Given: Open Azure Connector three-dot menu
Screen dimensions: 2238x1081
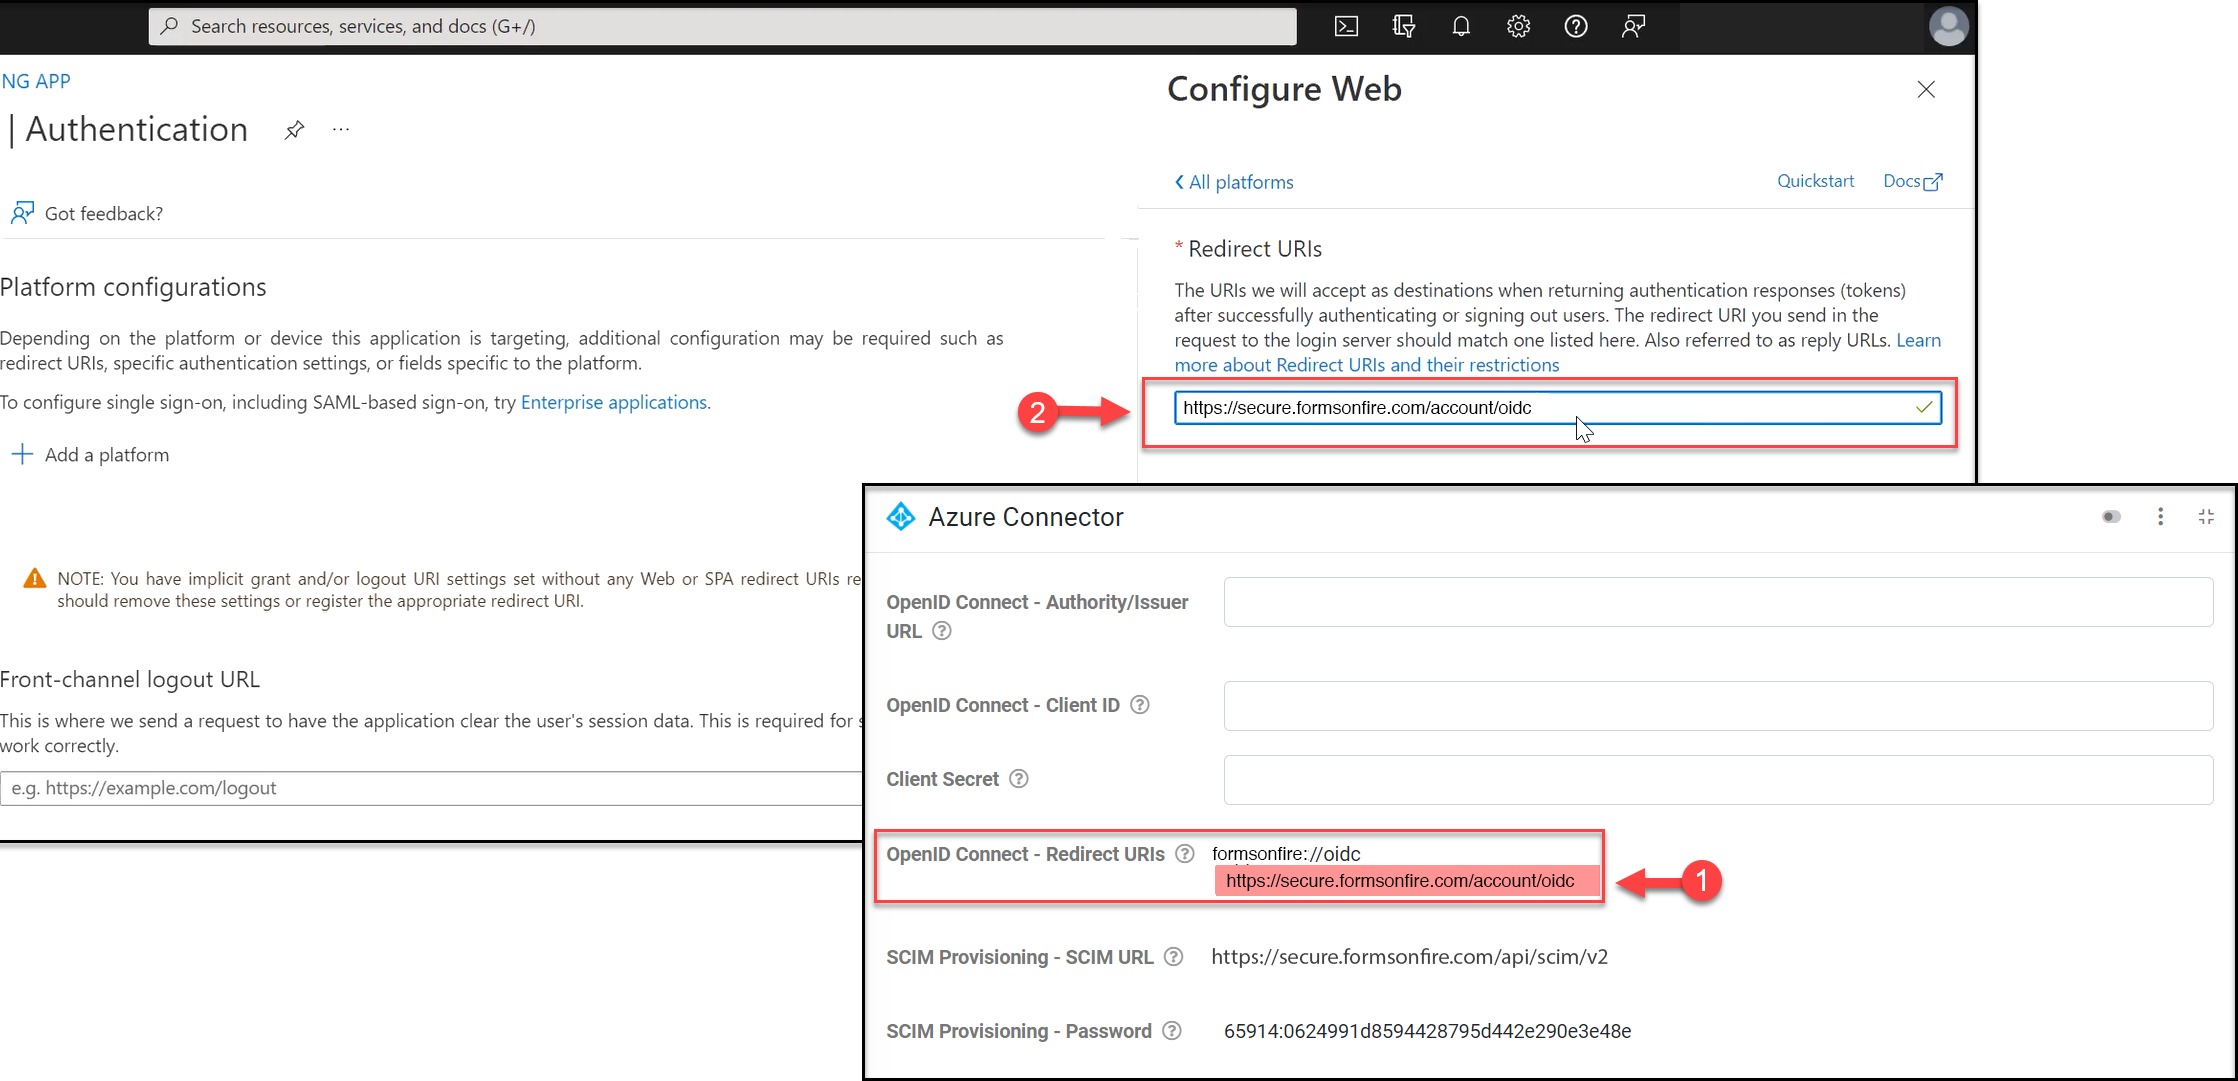Looking at the screenshot, I should (2160, 517).
